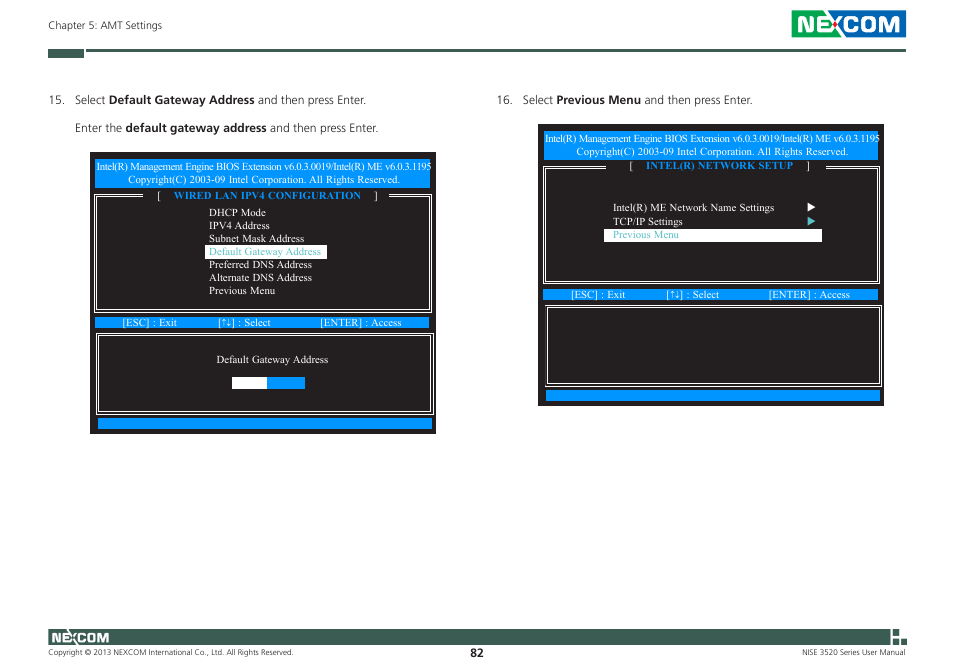Click the NEXCOM logo in the header
Screen dimensions: 954x672
(848, 24)
